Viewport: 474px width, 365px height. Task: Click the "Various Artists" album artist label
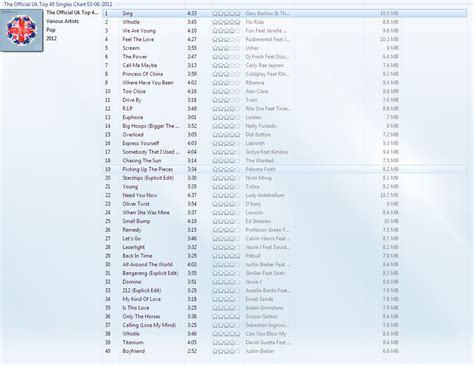coord(63,21)
